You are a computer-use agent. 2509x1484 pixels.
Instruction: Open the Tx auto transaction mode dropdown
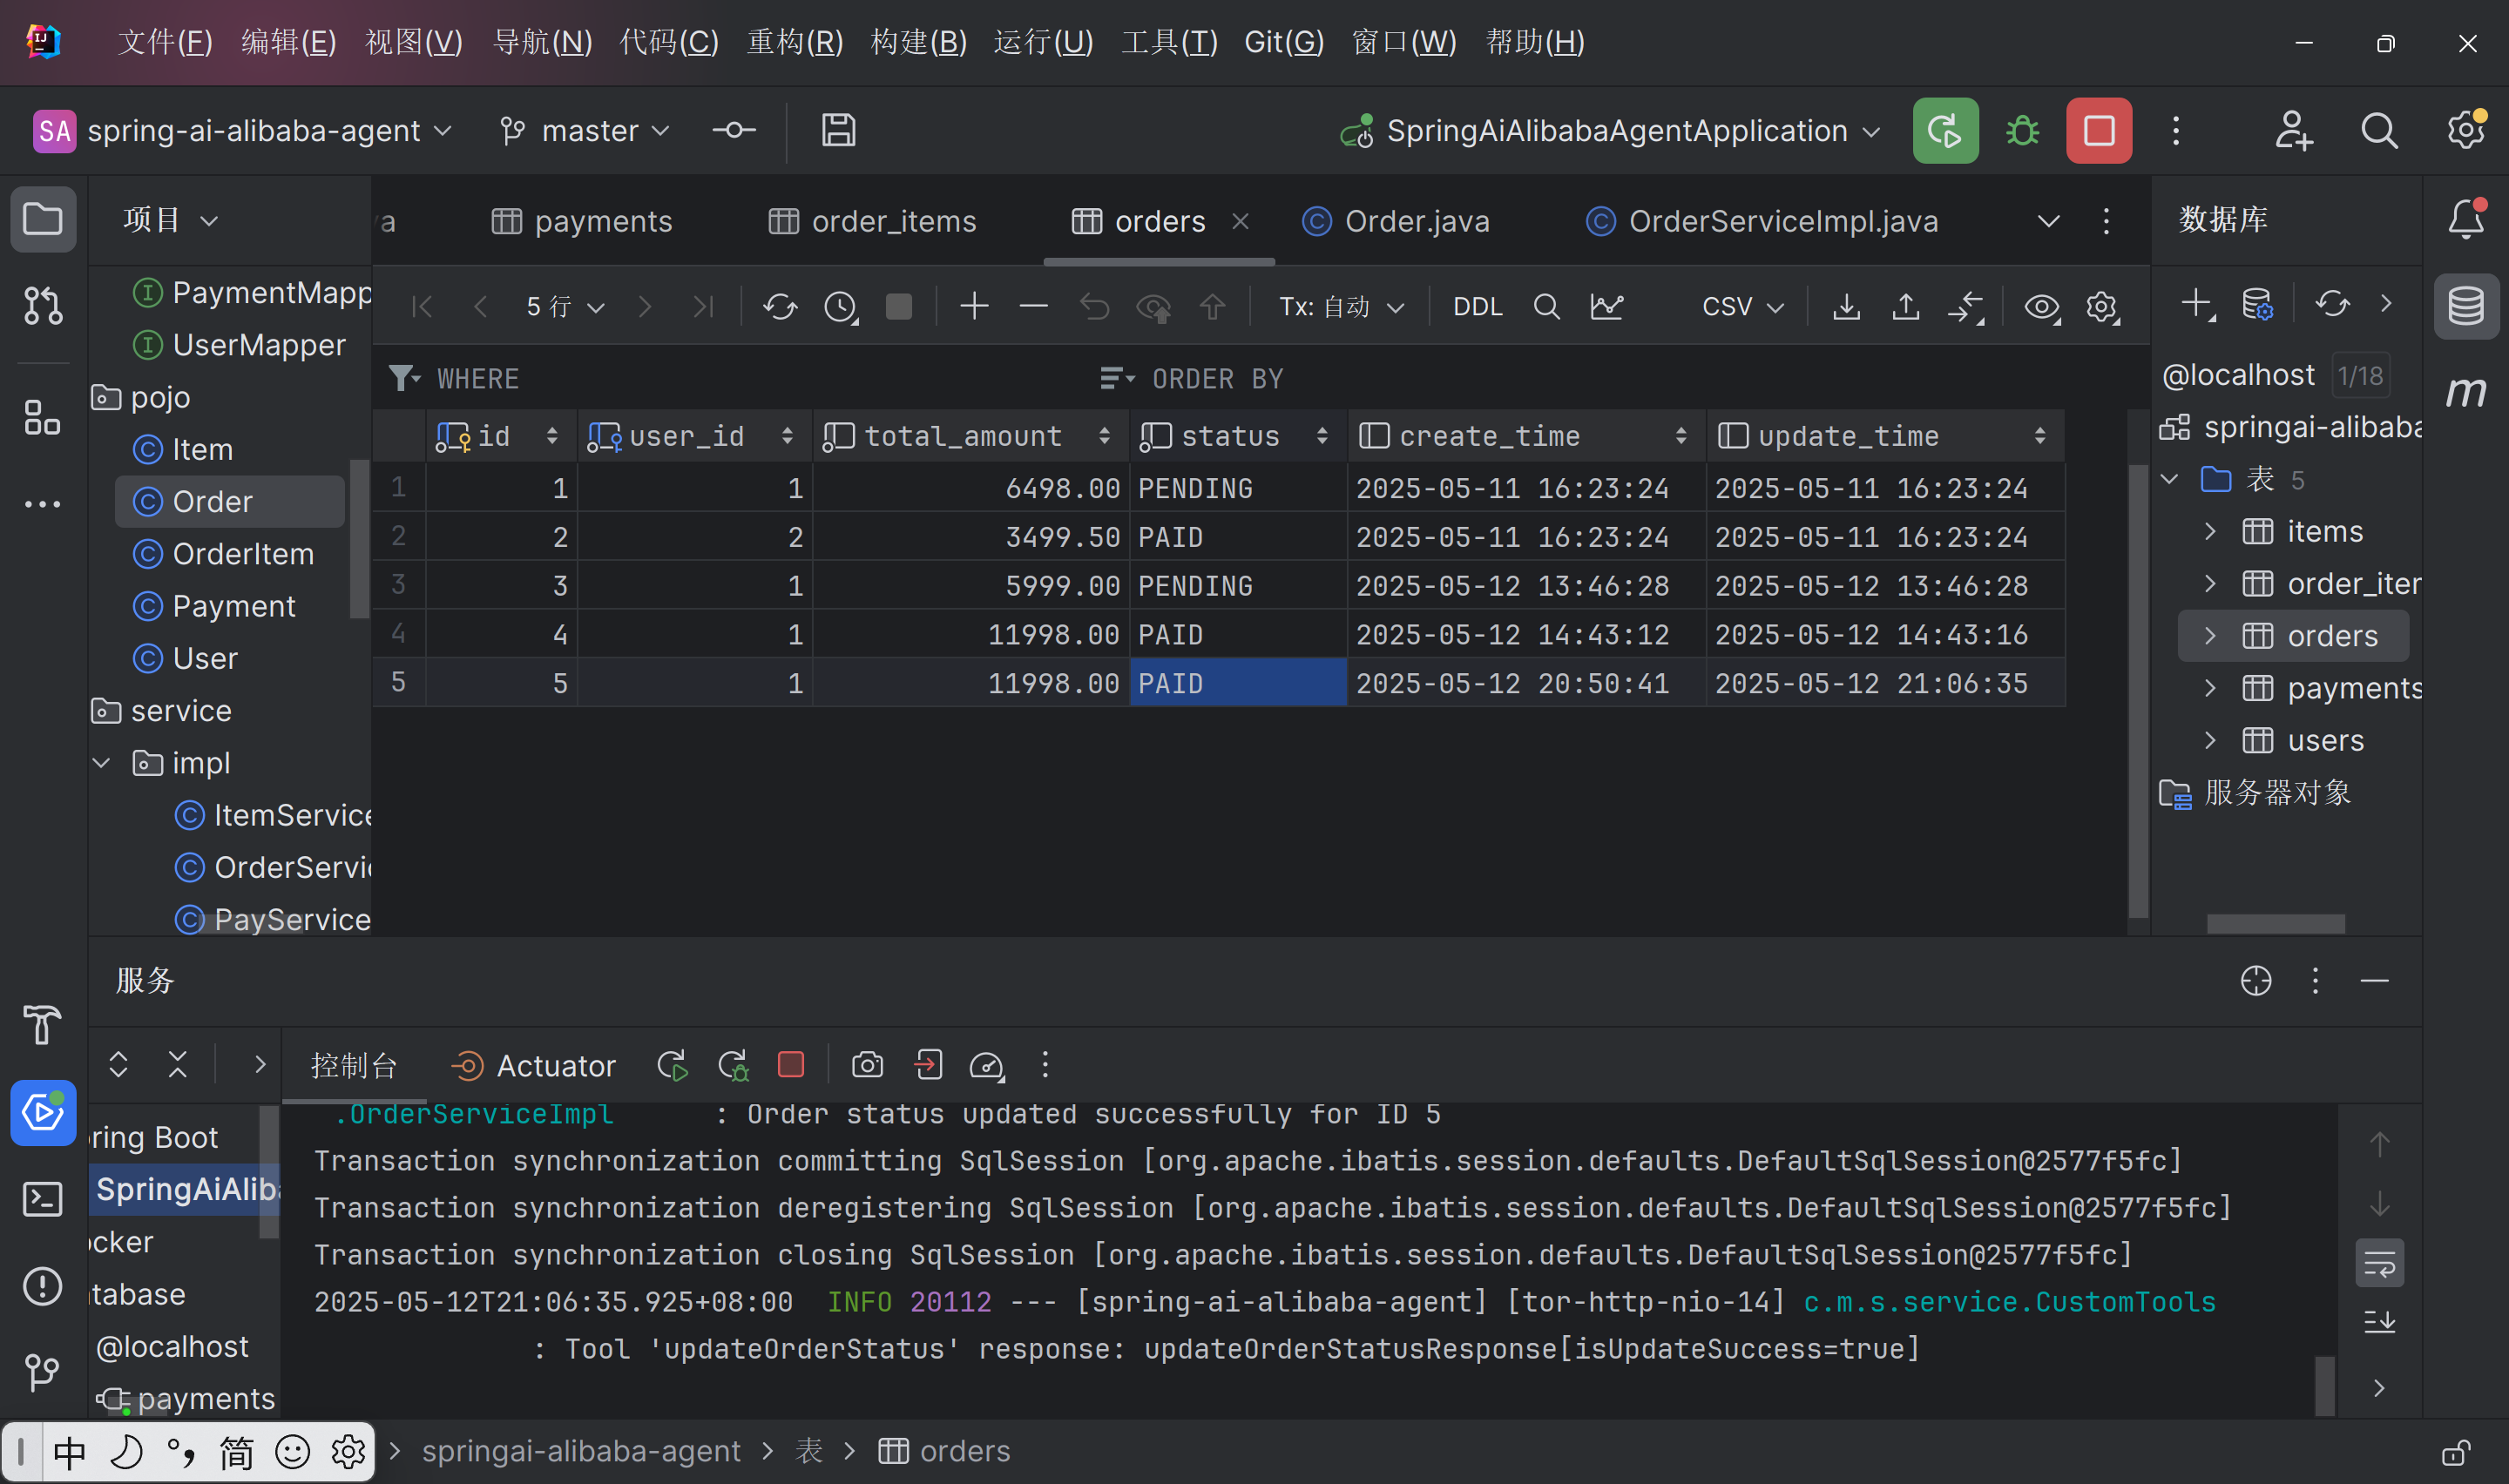(x=1341, y=306)
